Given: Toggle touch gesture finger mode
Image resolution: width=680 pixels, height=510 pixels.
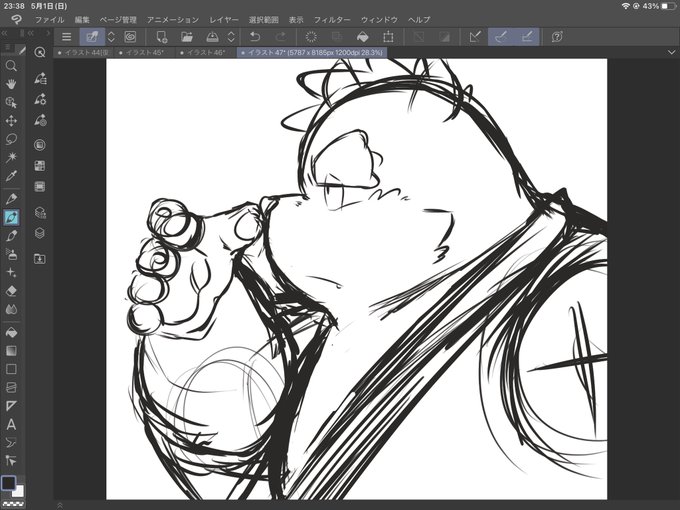Looking at the screenshot, I should click(x=92, y=37).
